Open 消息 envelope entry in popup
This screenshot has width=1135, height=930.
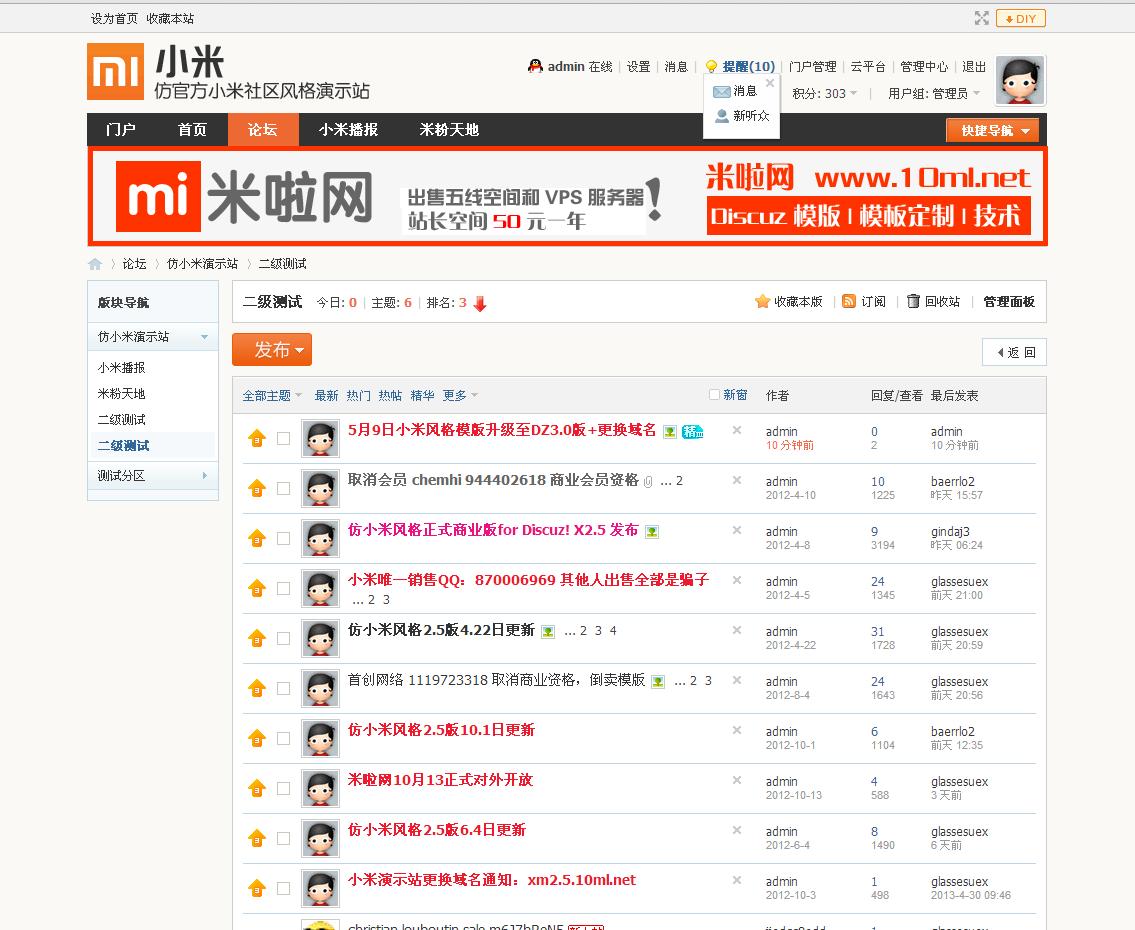(735, 91)
